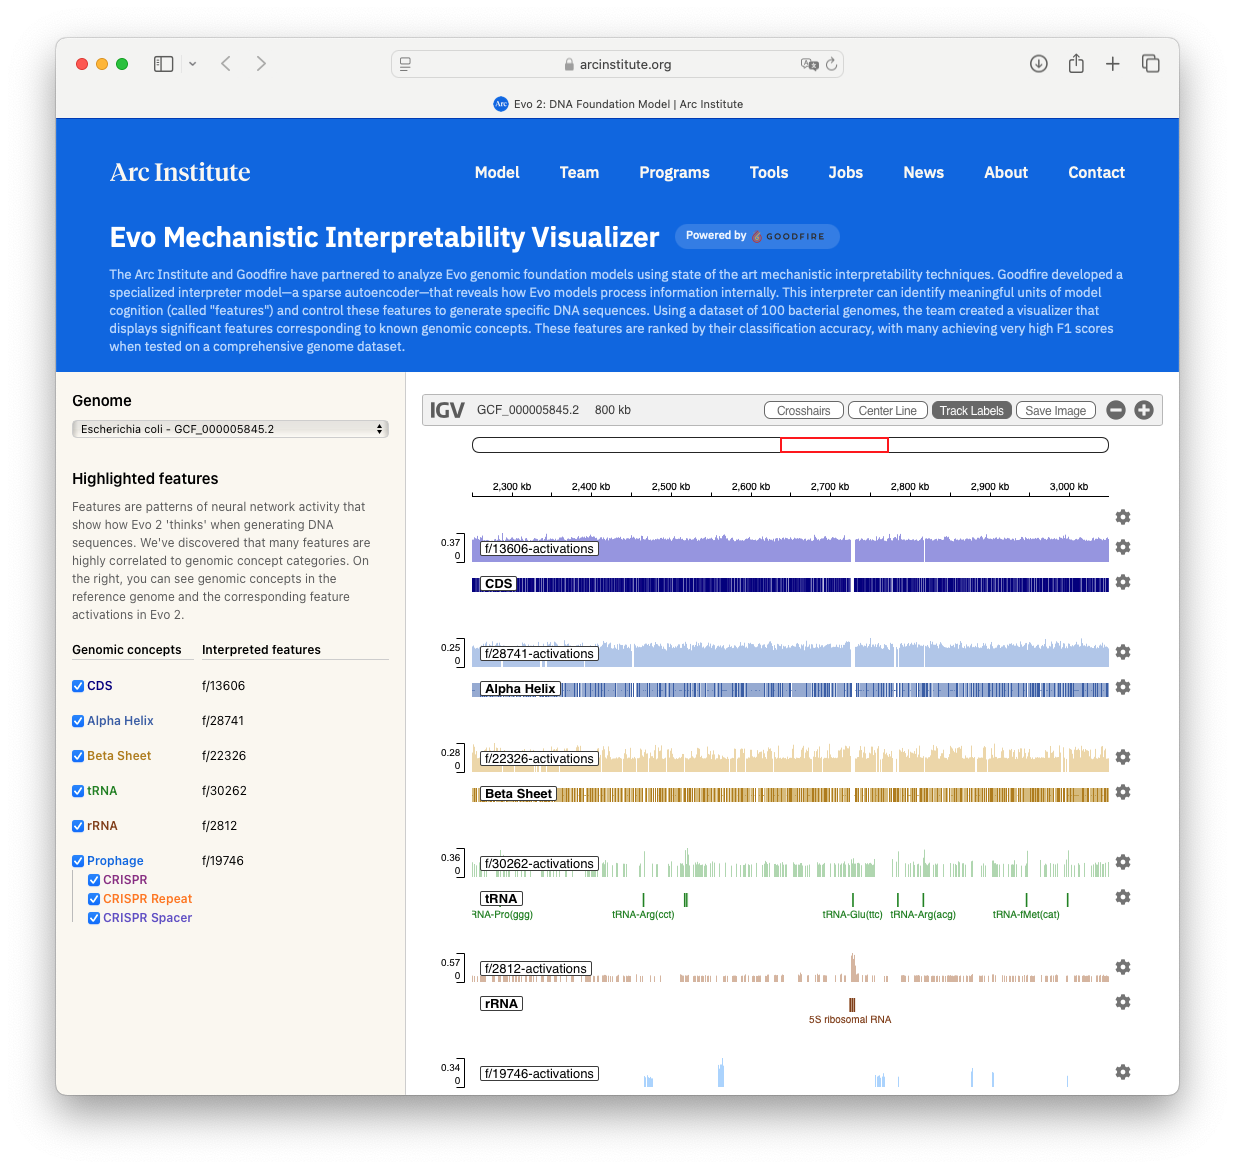Viewport: 1235px width, 1169px height.
Task: Open the Team nav menu
Action: pyautogui.click(x=579, y=172)
